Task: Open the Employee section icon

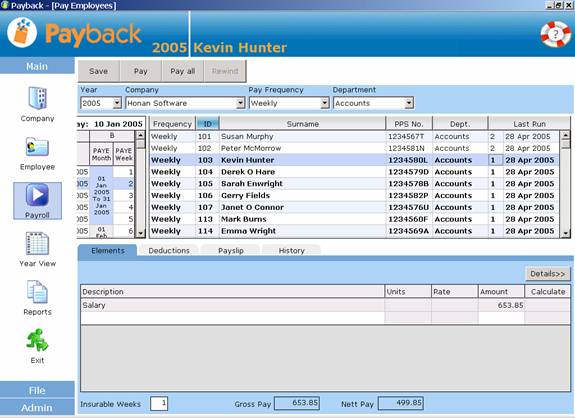Action: click(37, 148)
